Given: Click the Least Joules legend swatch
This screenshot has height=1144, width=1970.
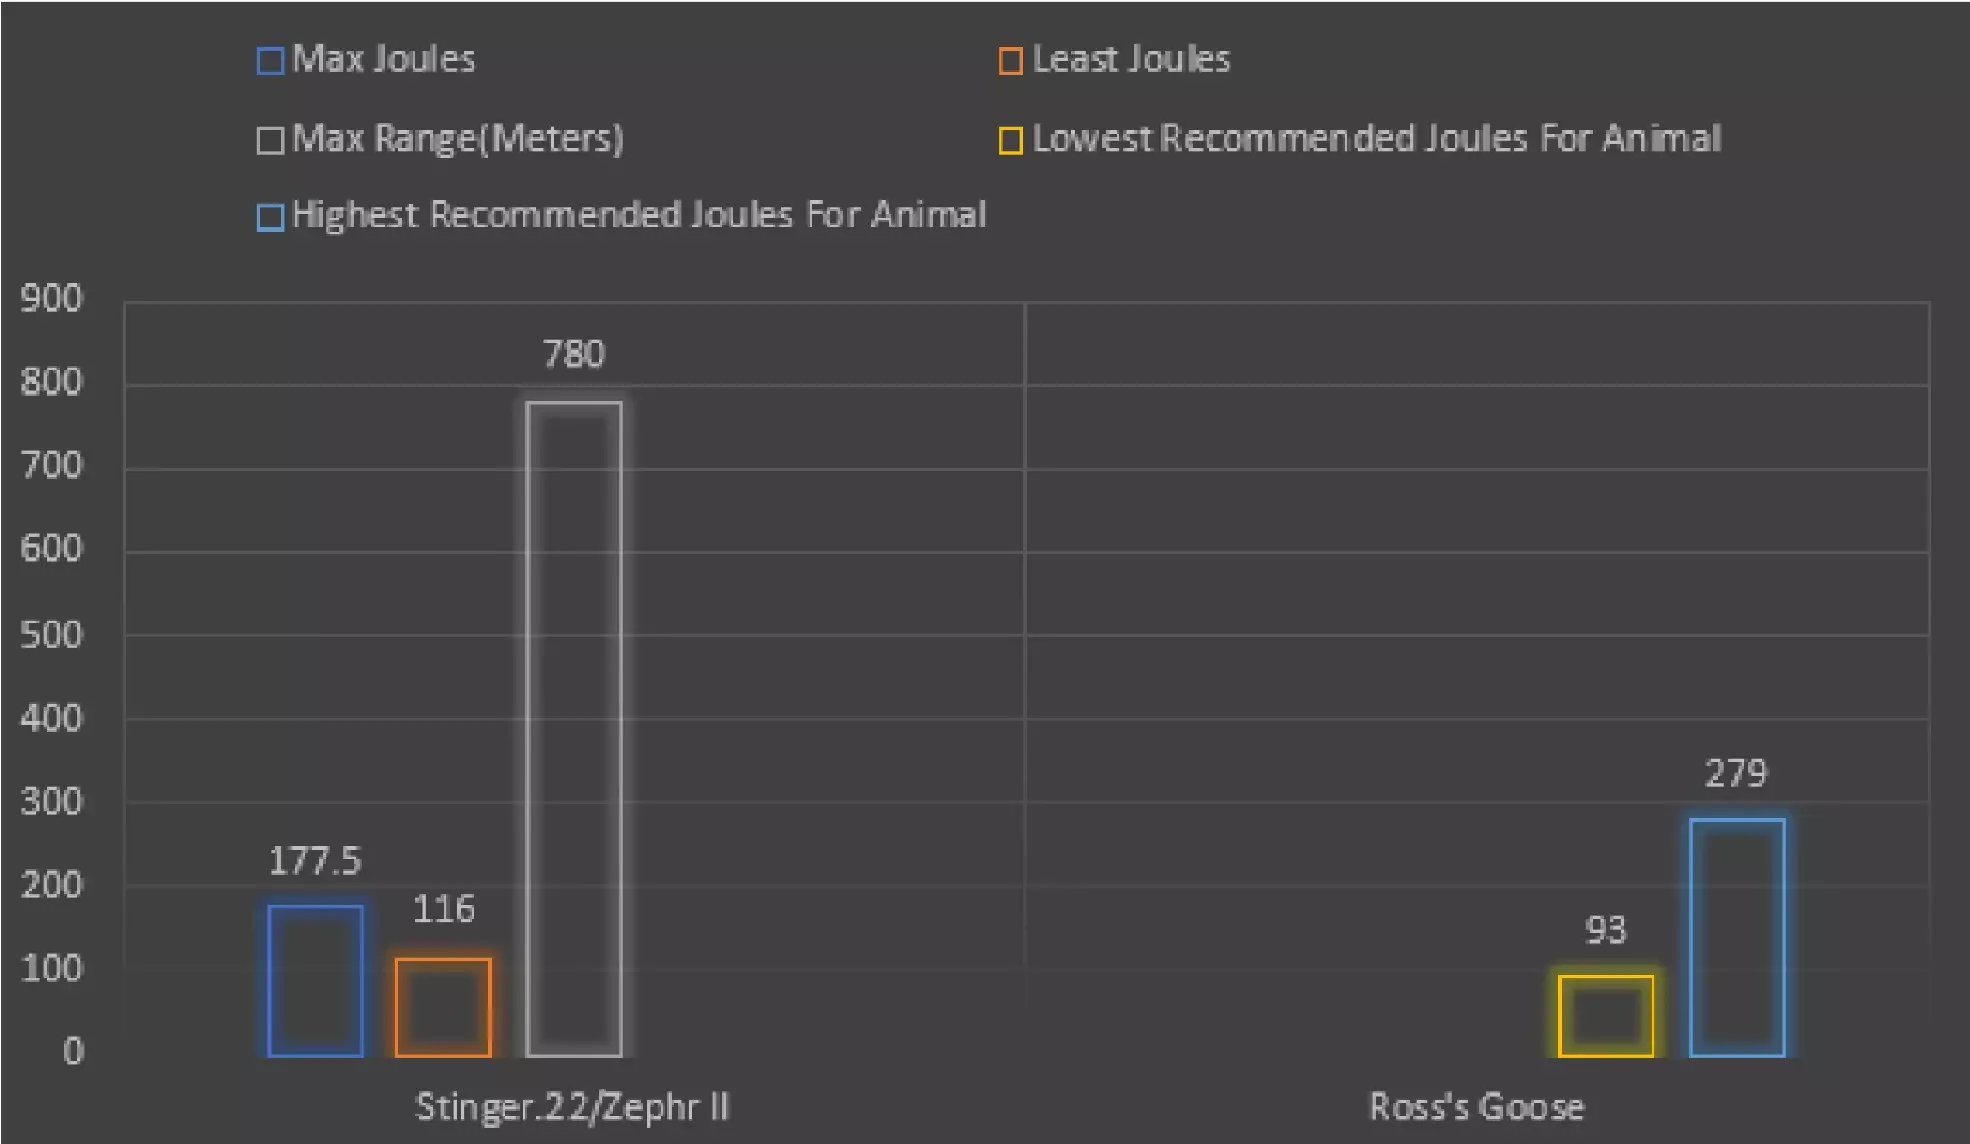Looking at the screenshot, I should coord(1010,61).
